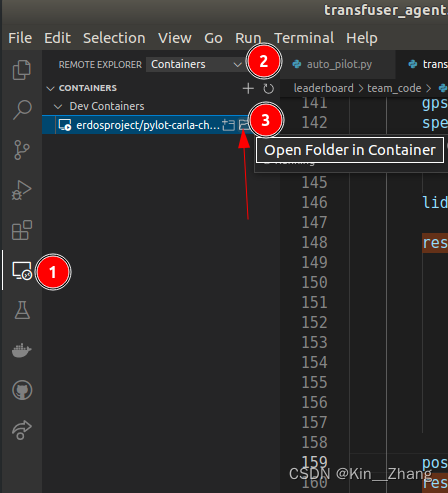The width and height of the screenshot is (448, 493).
Task: Open the View menu
Action: pyautogui.click(x=175, y=38)
